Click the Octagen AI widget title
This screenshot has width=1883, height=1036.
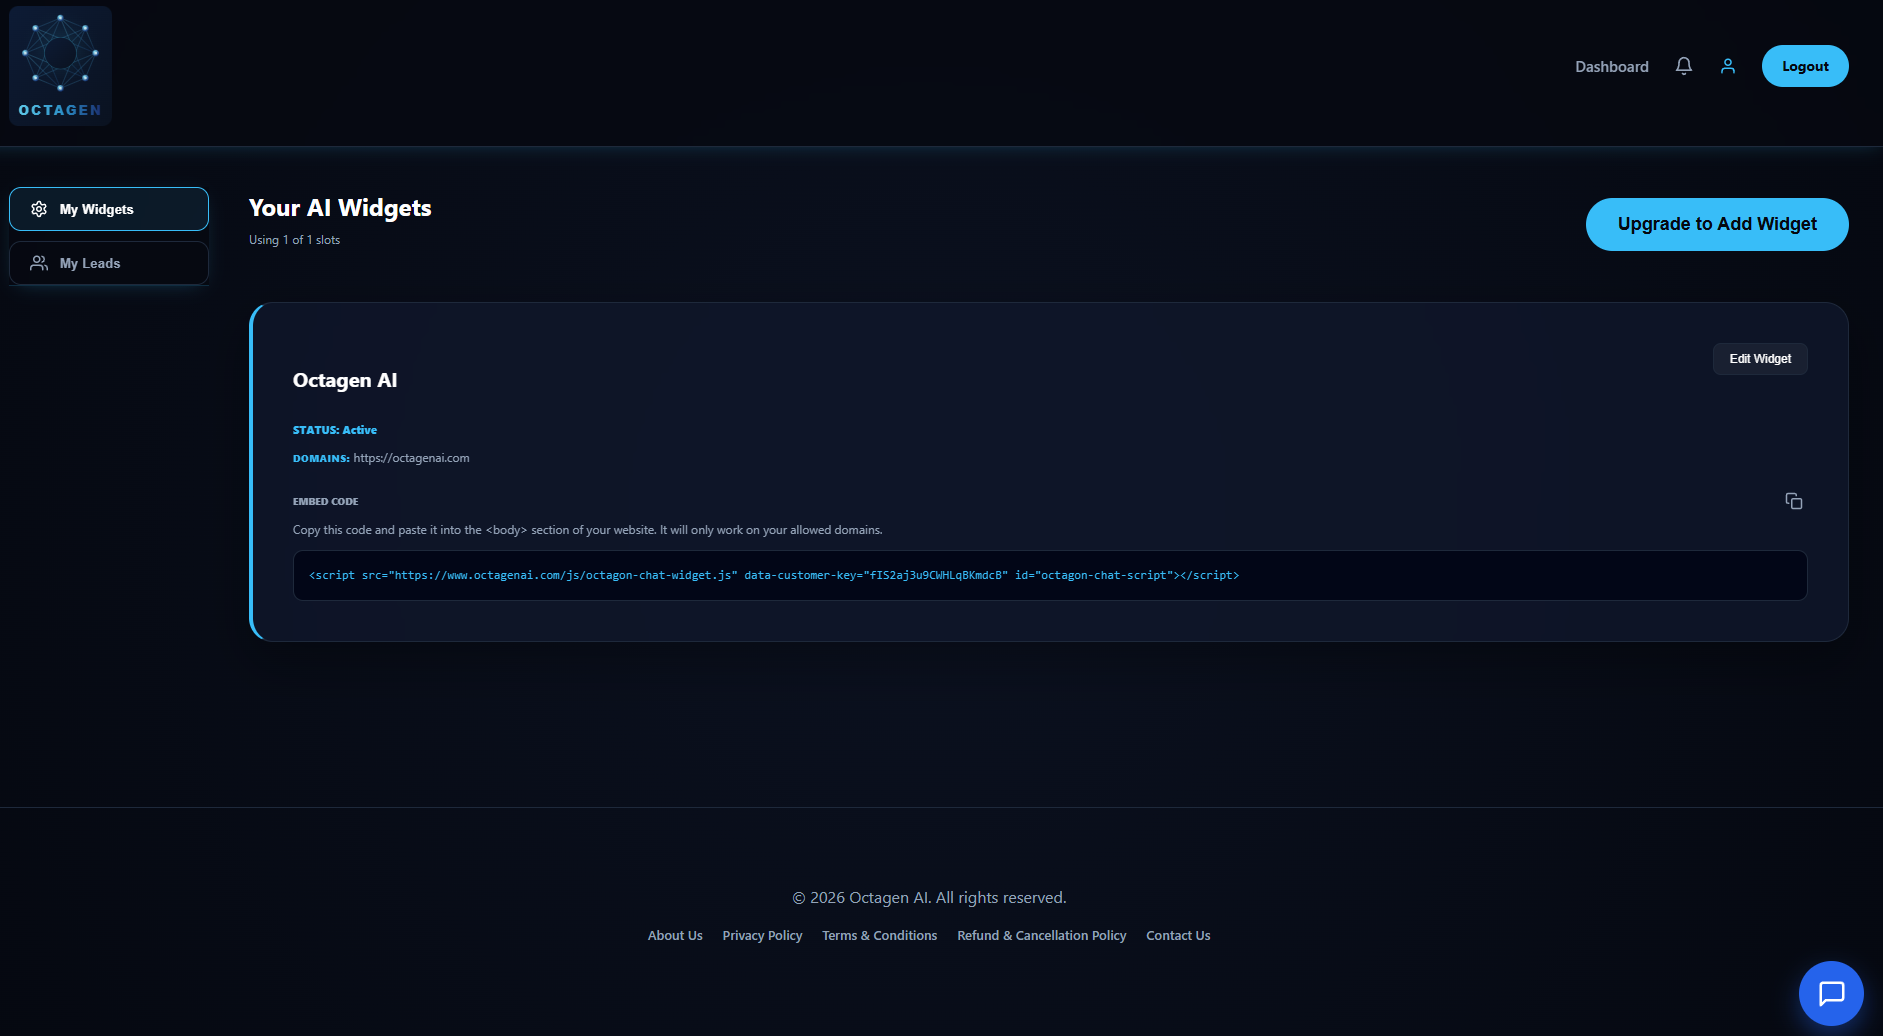[x=345, y=380]
